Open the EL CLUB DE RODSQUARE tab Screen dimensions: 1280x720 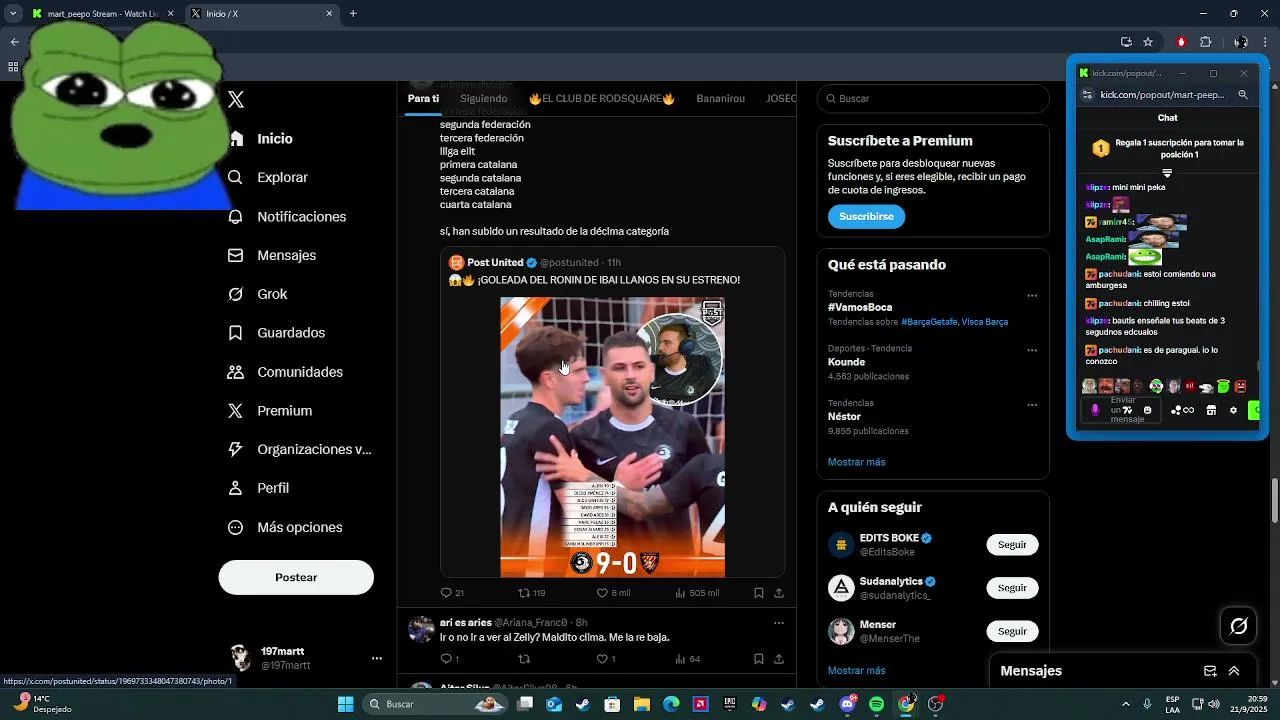click(602, 98)
